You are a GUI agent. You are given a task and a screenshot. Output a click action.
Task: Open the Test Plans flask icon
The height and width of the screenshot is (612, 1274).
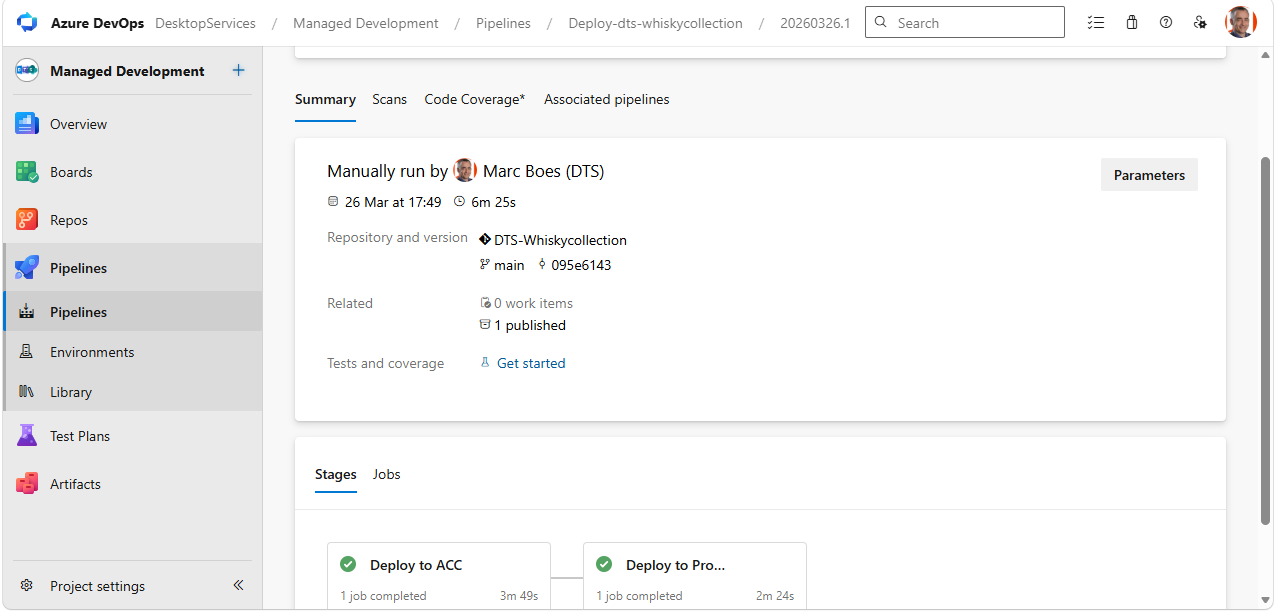27,436
